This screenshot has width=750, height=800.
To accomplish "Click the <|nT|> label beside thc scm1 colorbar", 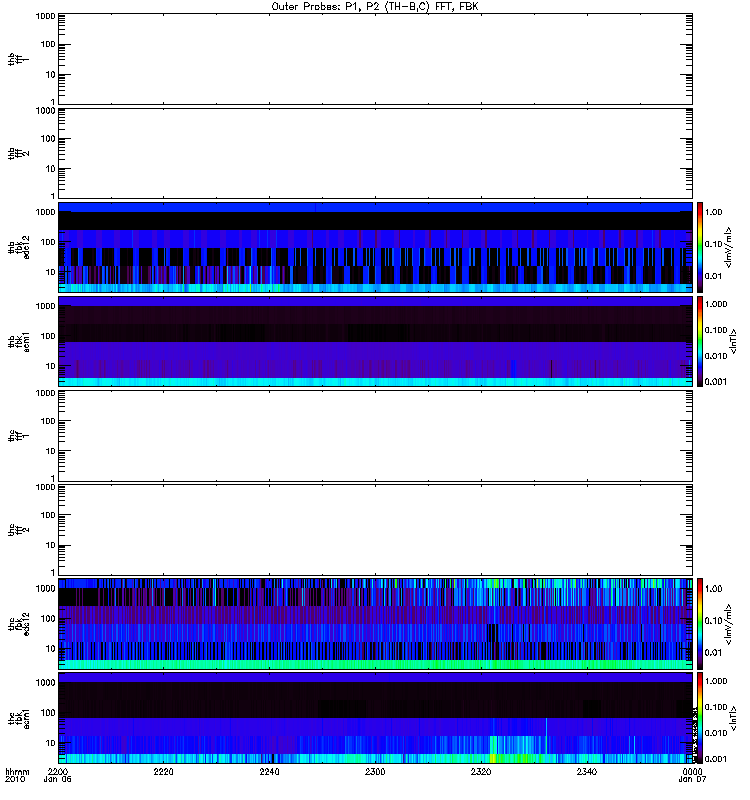I will click(733, 718).
